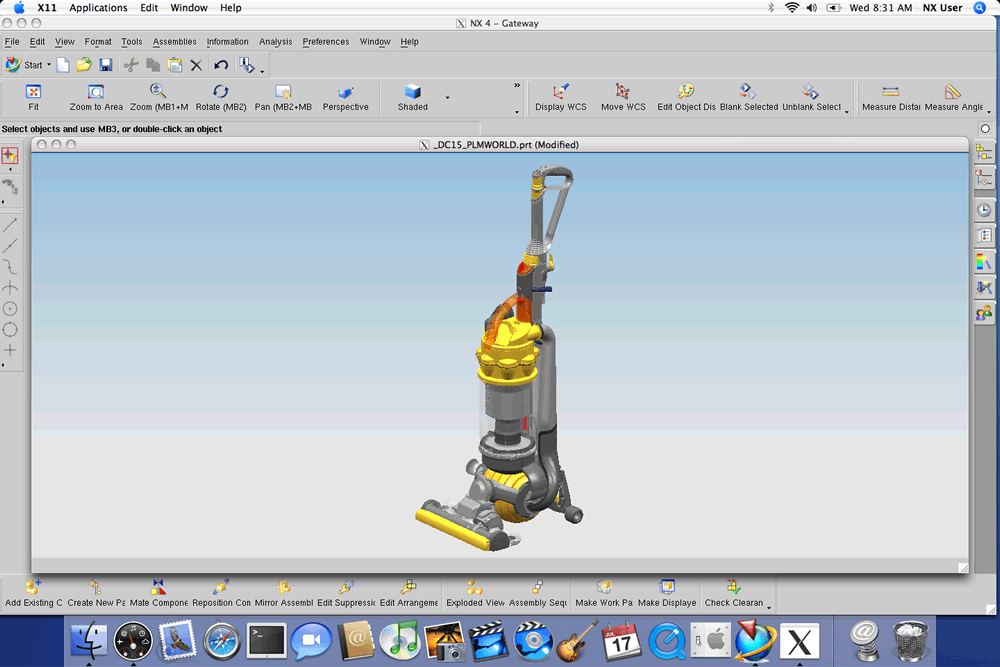
Task: Open Terminal from the Dock
Action: tap(266, 641)
